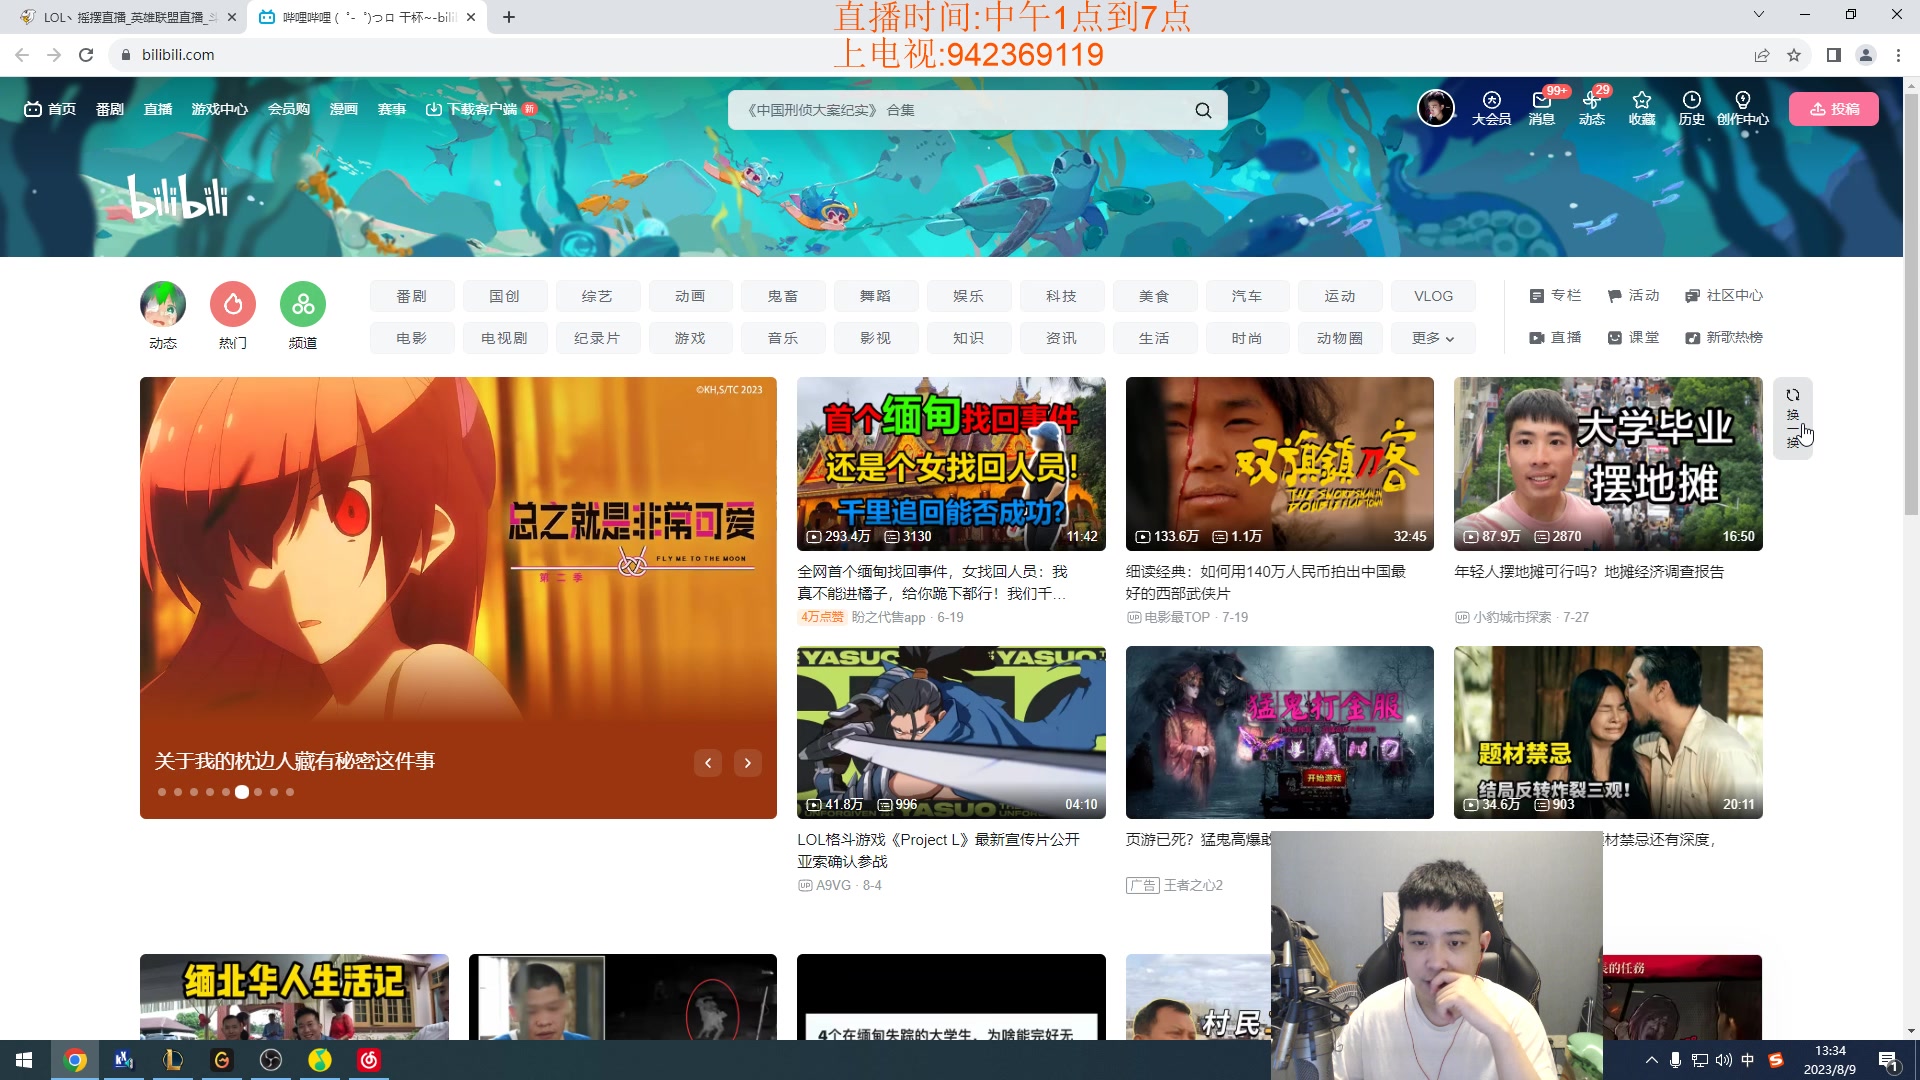Click the 热门 flame icon

click(x=232, y=304)
